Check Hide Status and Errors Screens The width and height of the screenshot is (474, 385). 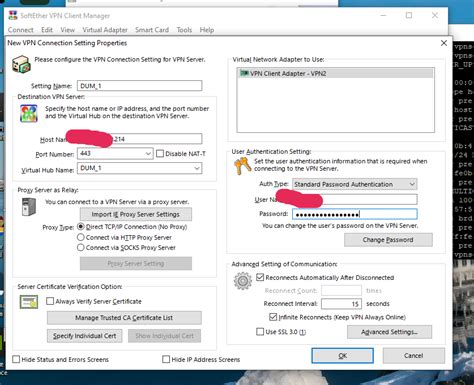tap(16, 359)
